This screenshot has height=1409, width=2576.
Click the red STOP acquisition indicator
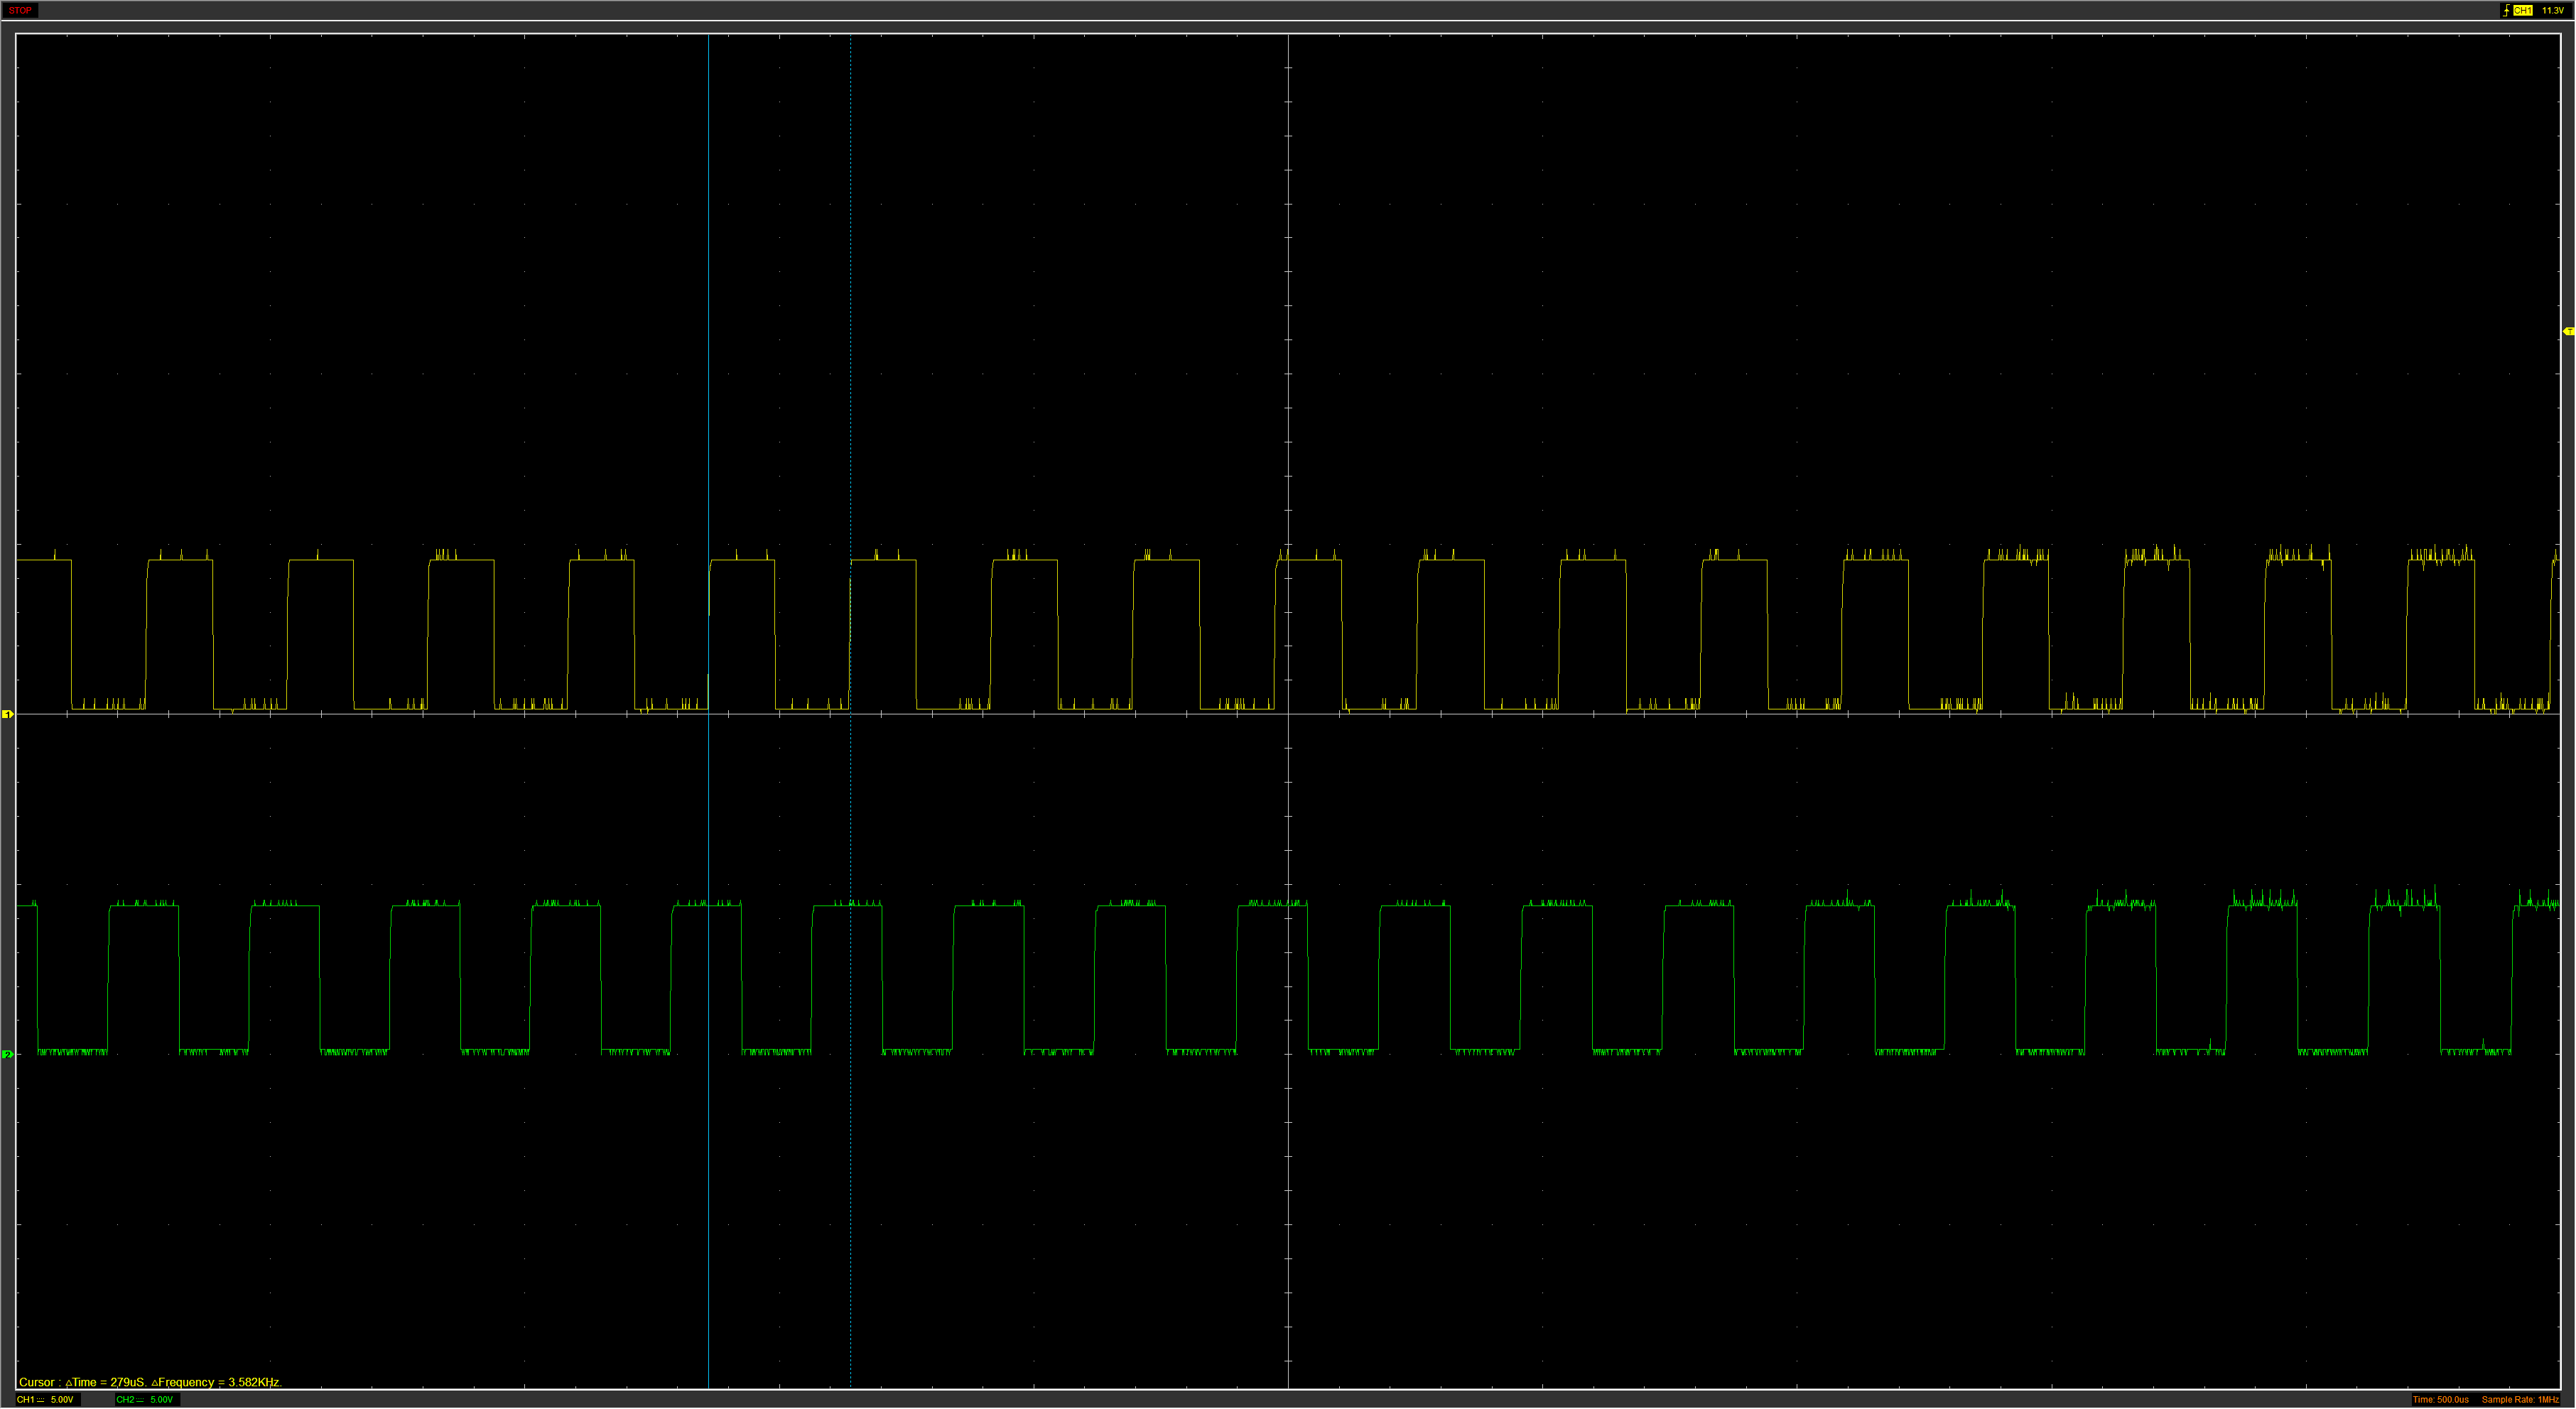tap(20, 10)
